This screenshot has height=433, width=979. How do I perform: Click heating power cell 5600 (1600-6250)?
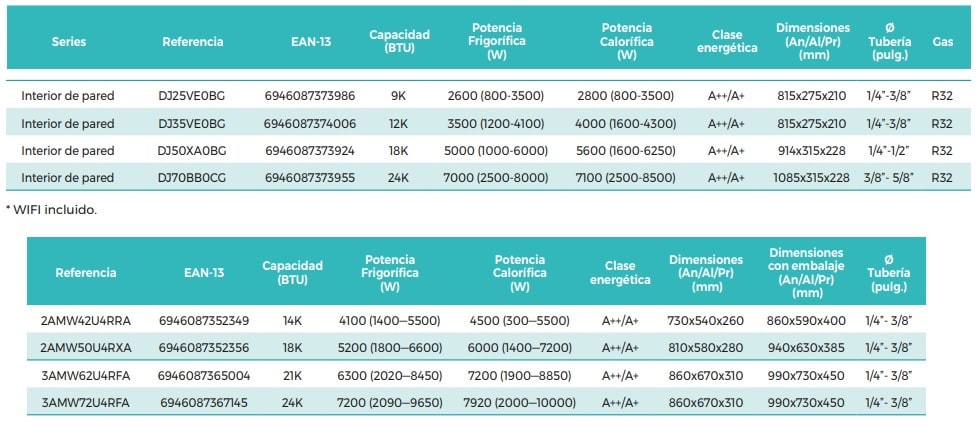(626, 150)
